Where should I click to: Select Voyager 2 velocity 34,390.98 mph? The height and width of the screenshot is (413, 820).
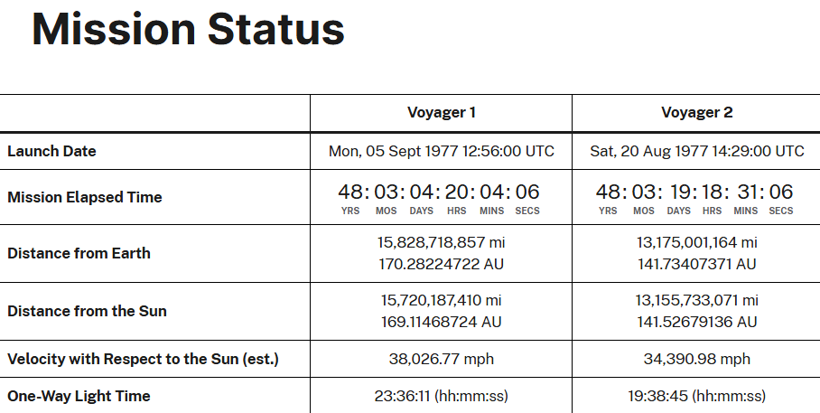pos(696,359)
